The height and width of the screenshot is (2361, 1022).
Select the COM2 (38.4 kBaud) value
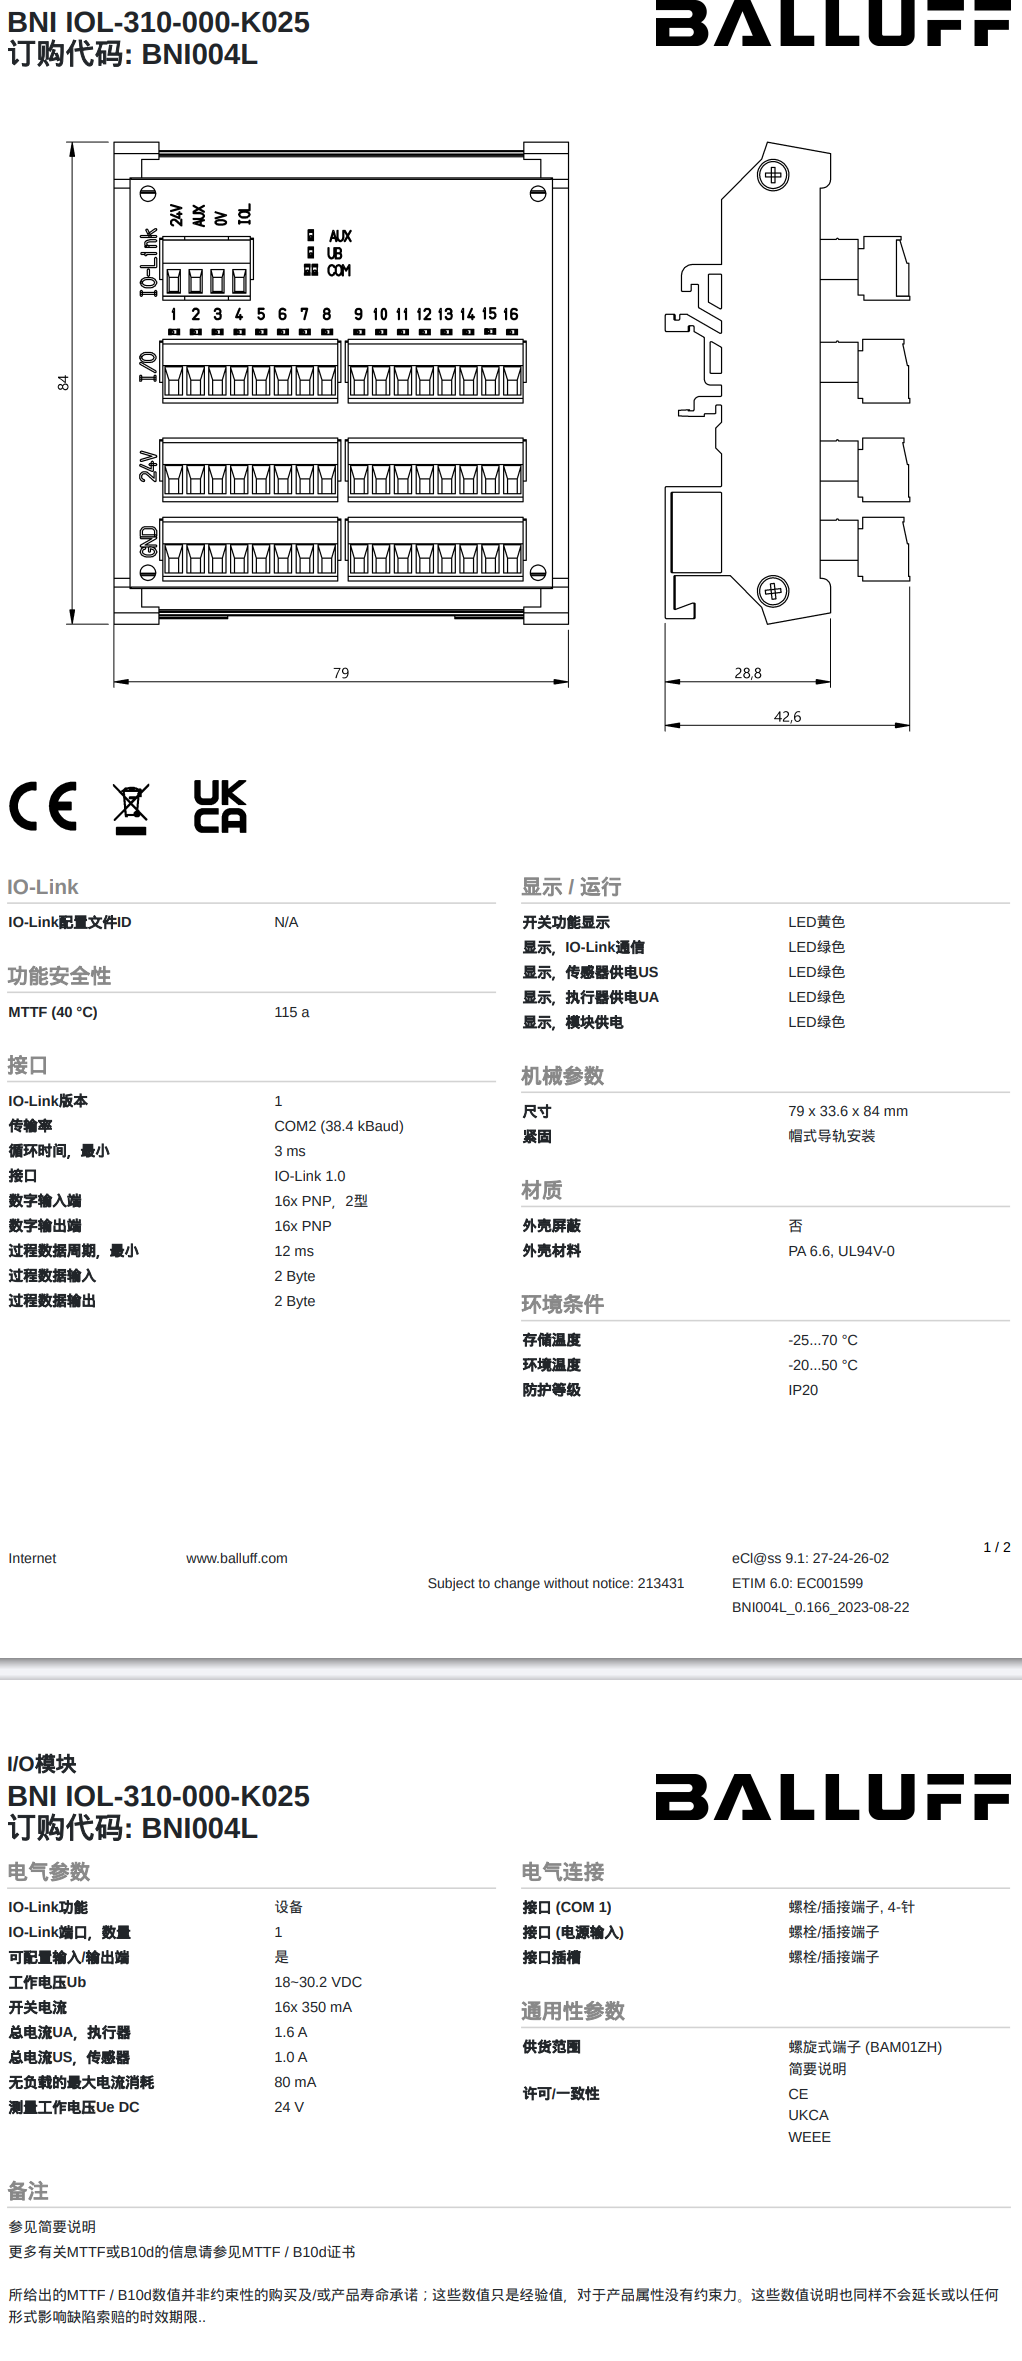(x=339, y=1126)
